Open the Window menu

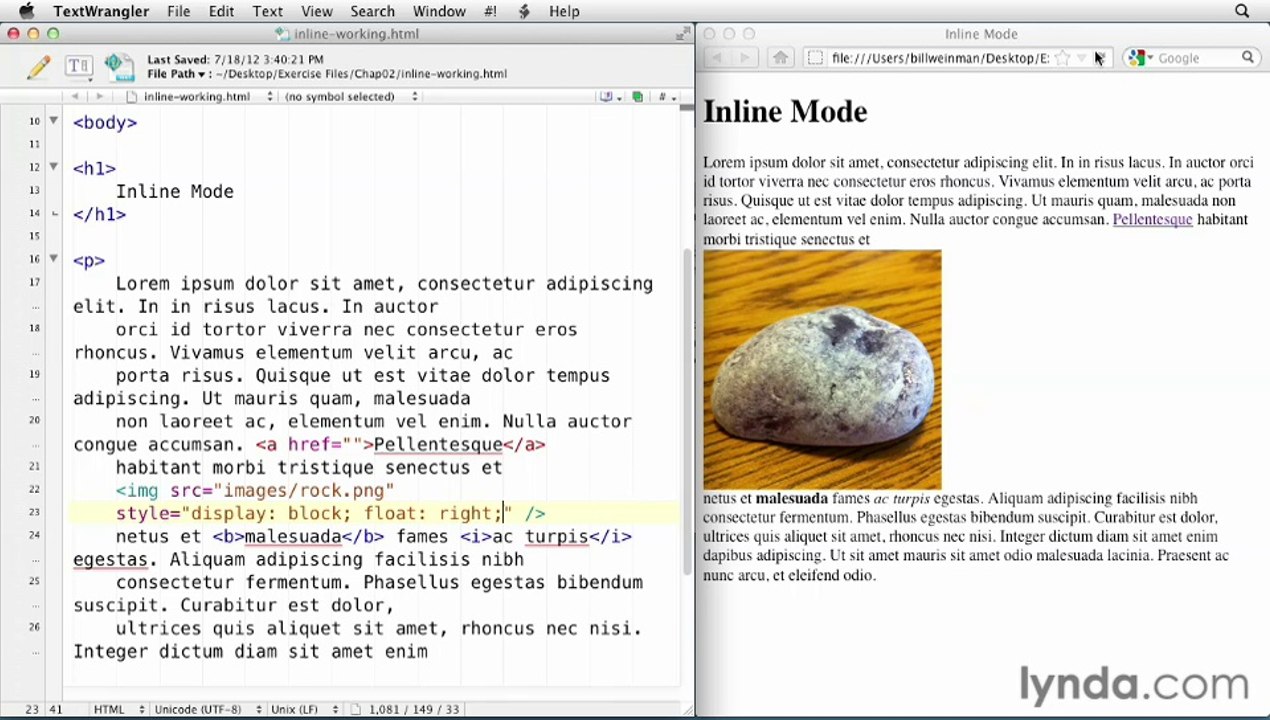[439, 11]
